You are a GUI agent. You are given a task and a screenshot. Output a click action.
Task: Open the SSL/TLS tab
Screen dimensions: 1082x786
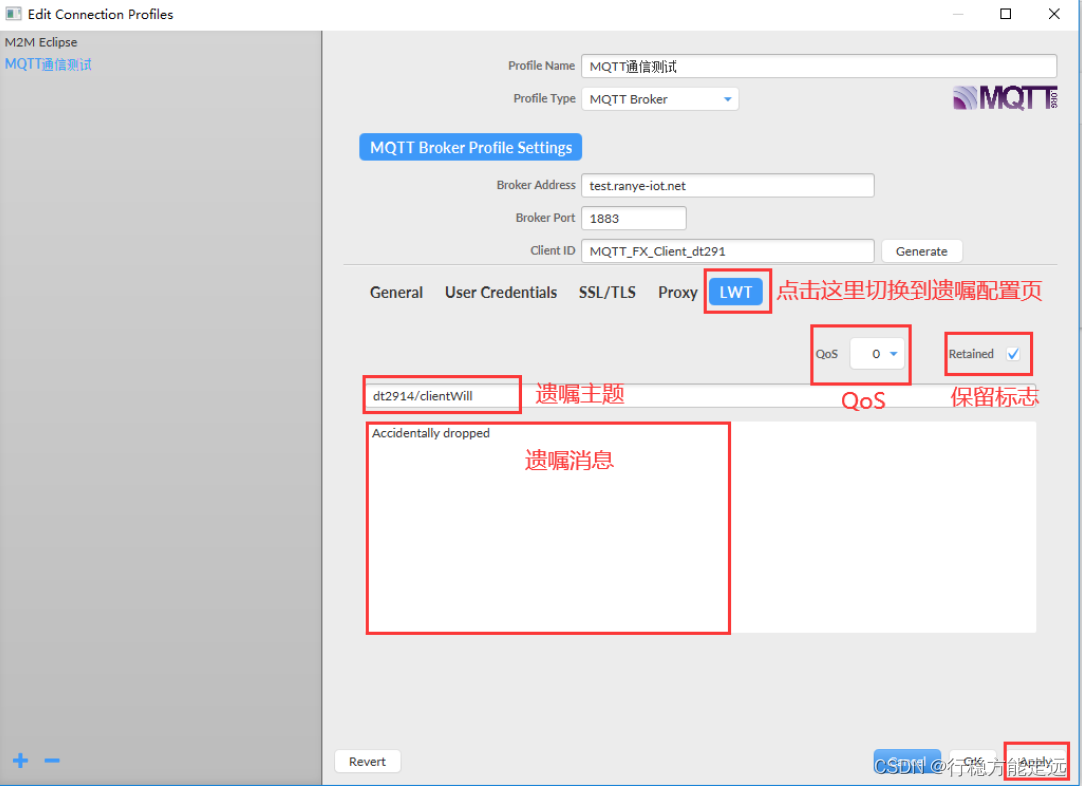click(607, 292)
